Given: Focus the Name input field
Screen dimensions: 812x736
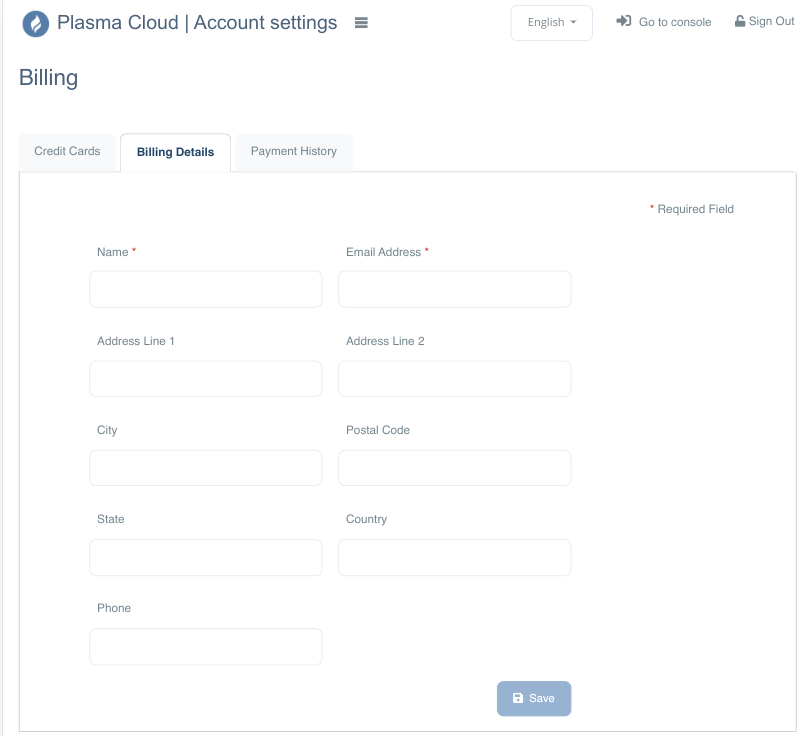Looking at the screenshot, I should [206, 289].
